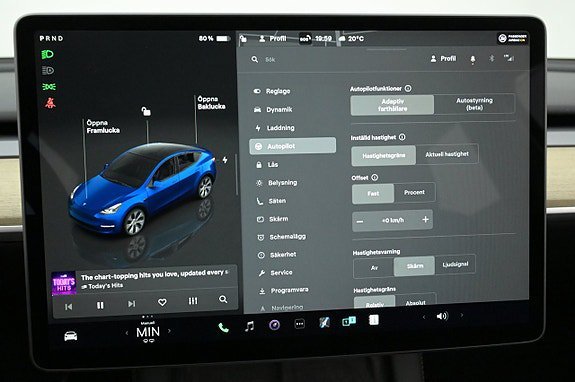
Task: Pause the current track
Action: tap(100, 305)
